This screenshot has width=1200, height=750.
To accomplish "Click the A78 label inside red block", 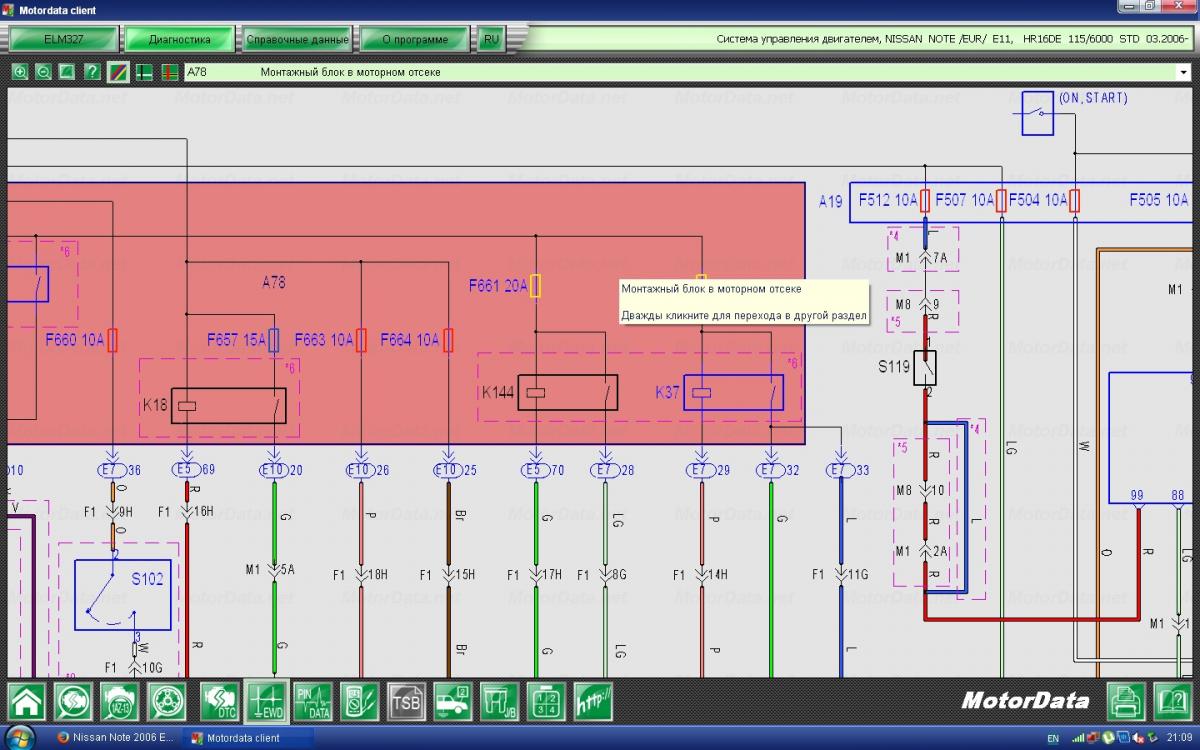I will [273, 283].
